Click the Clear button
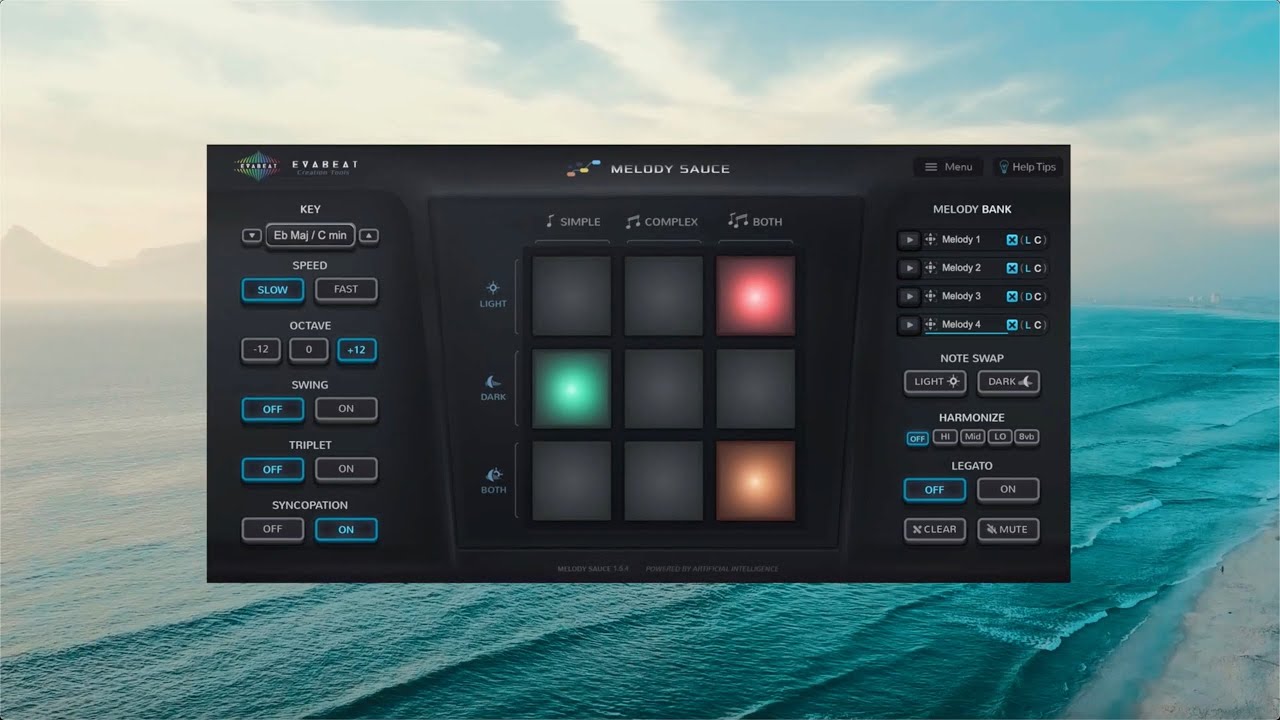This screenshot has width=1280, height=720. (934, 530)
